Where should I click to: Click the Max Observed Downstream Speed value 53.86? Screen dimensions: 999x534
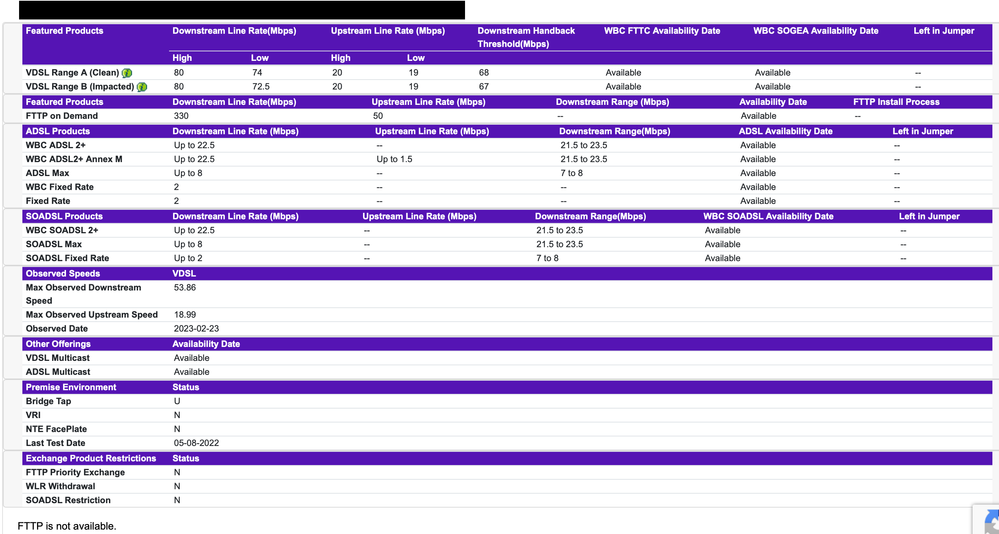tap(185, 288)
